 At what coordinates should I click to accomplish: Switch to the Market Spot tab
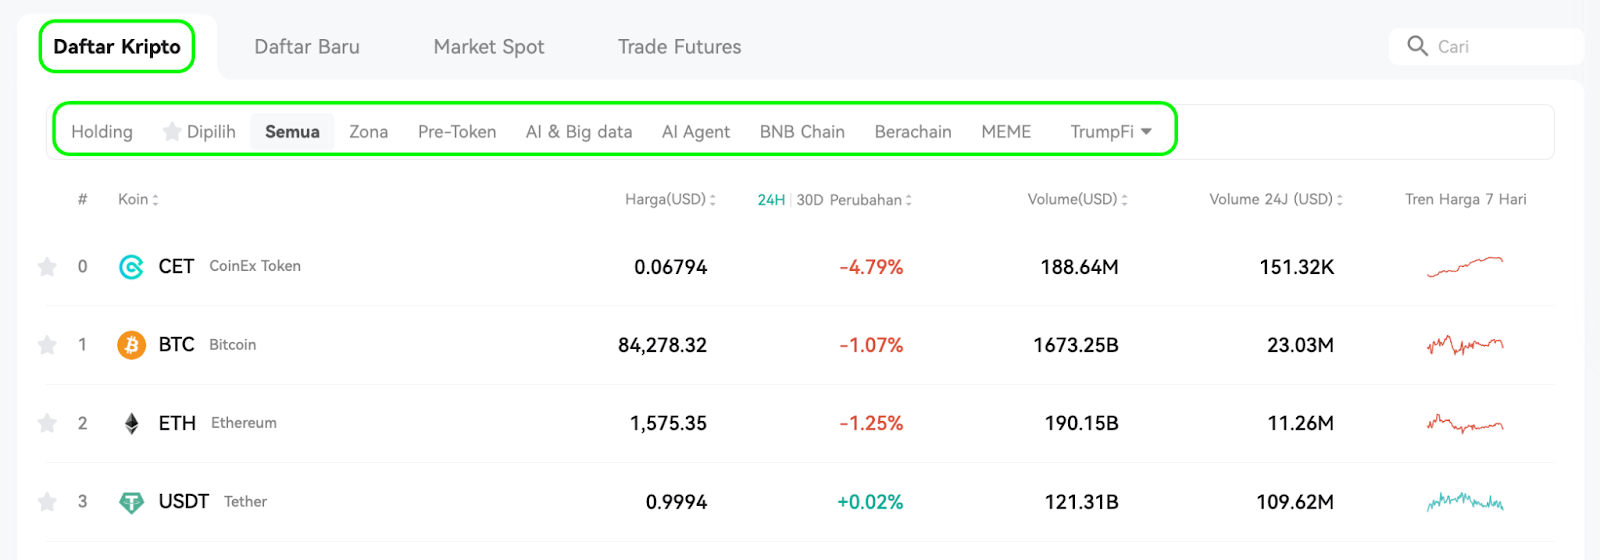click(489, 47)
